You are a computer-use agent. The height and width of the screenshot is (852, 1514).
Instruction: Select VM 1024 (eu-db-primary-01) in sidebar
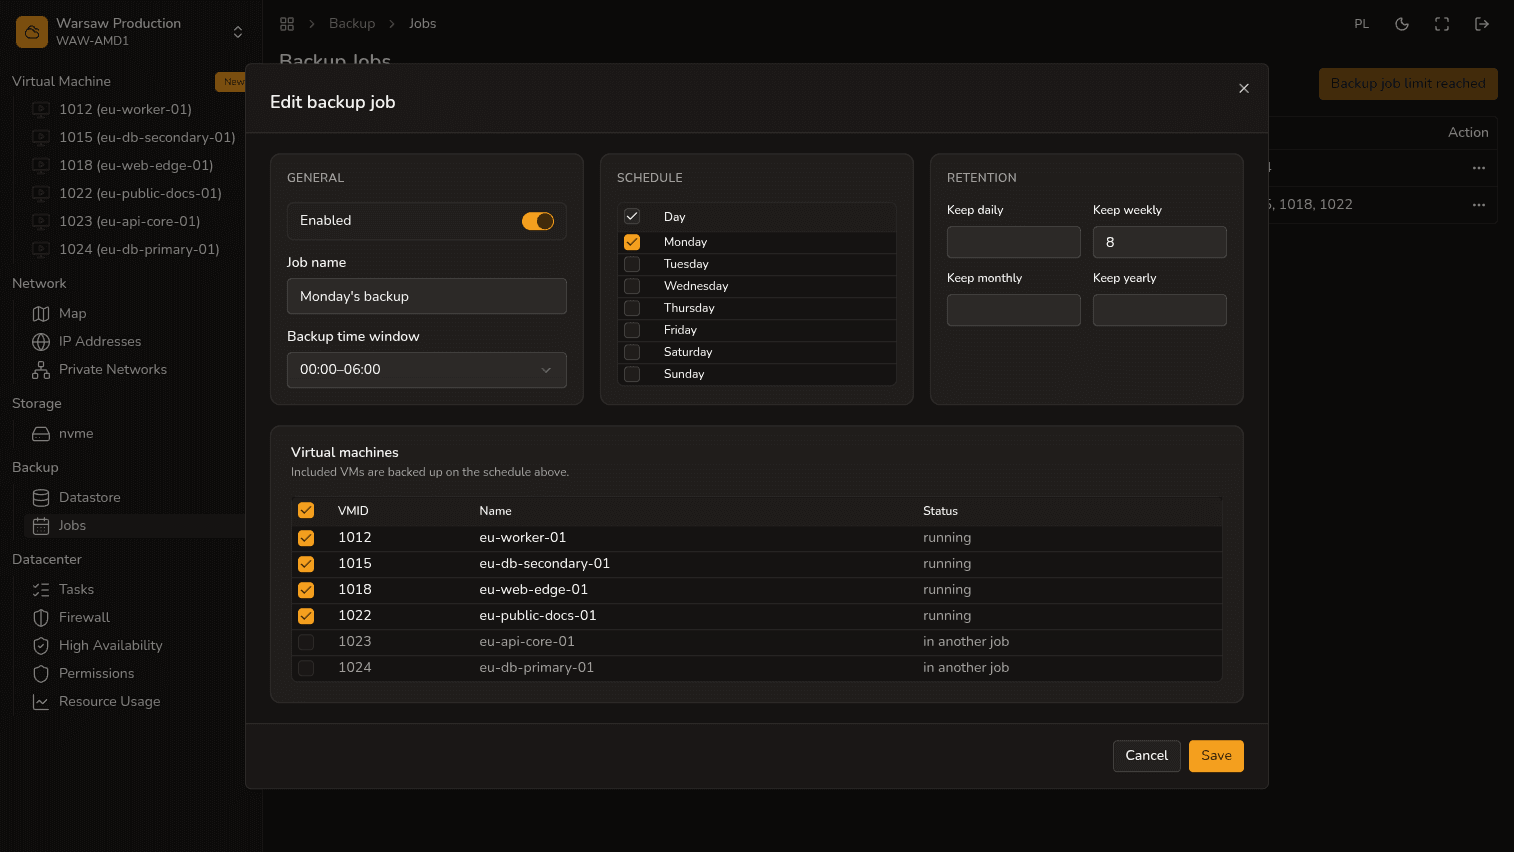[x=139, y=249]
